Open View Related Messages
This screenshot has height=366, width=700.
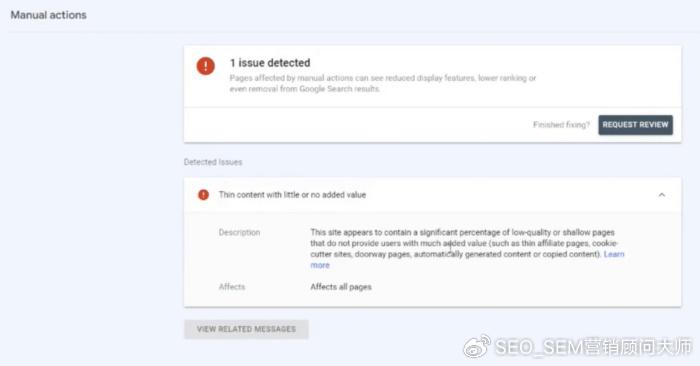click(246, 329)
